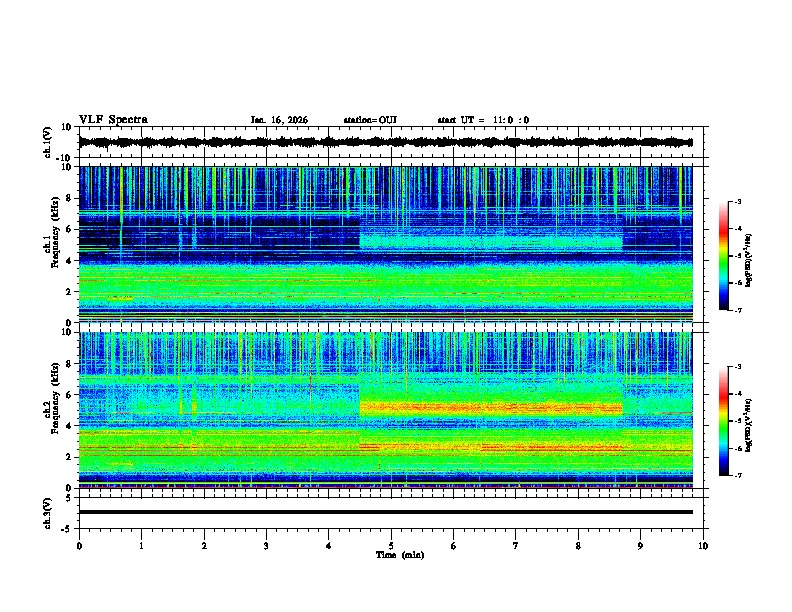The image size is (792, 612).
Task: Click the ch.3 flat voltage trace
Action: coord(385,512)
